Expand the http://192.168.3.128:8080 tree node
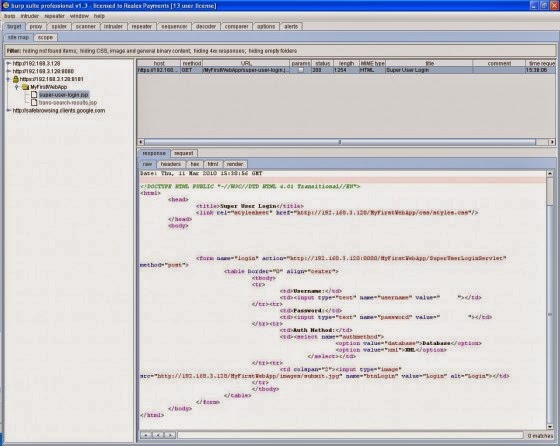This screenshot has height=446, width=560. (9, 71)
